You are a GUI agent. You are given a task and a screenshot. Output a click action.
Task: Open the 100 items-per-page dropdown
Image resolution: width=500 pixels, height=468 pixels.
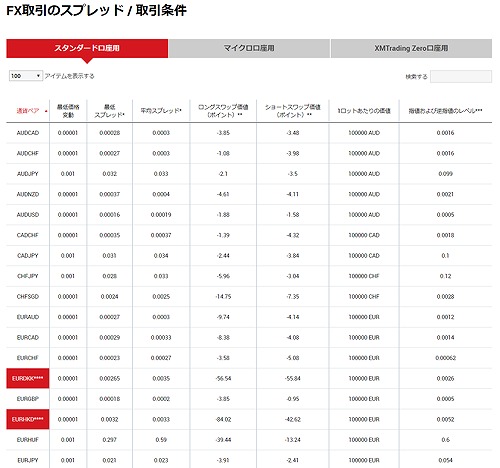[26, 76]
